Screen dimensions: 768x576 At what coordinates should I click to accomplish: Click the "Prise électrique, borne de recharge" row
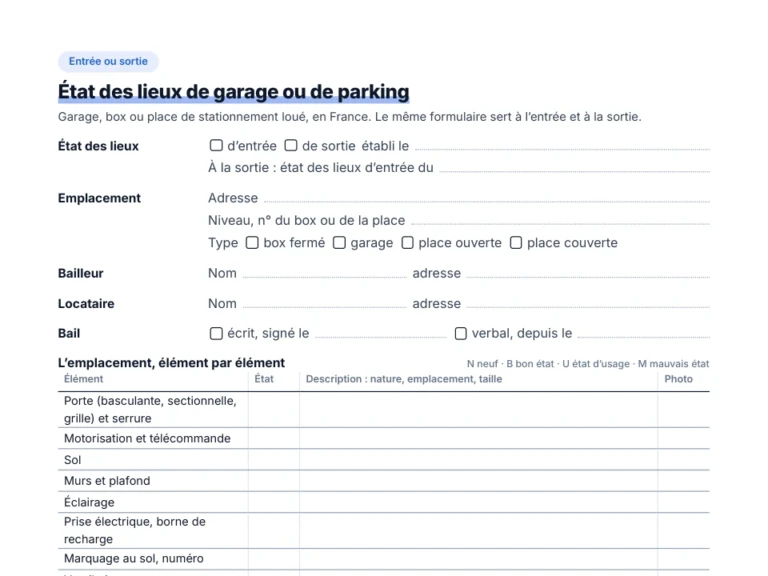click(x=384, y=530)
